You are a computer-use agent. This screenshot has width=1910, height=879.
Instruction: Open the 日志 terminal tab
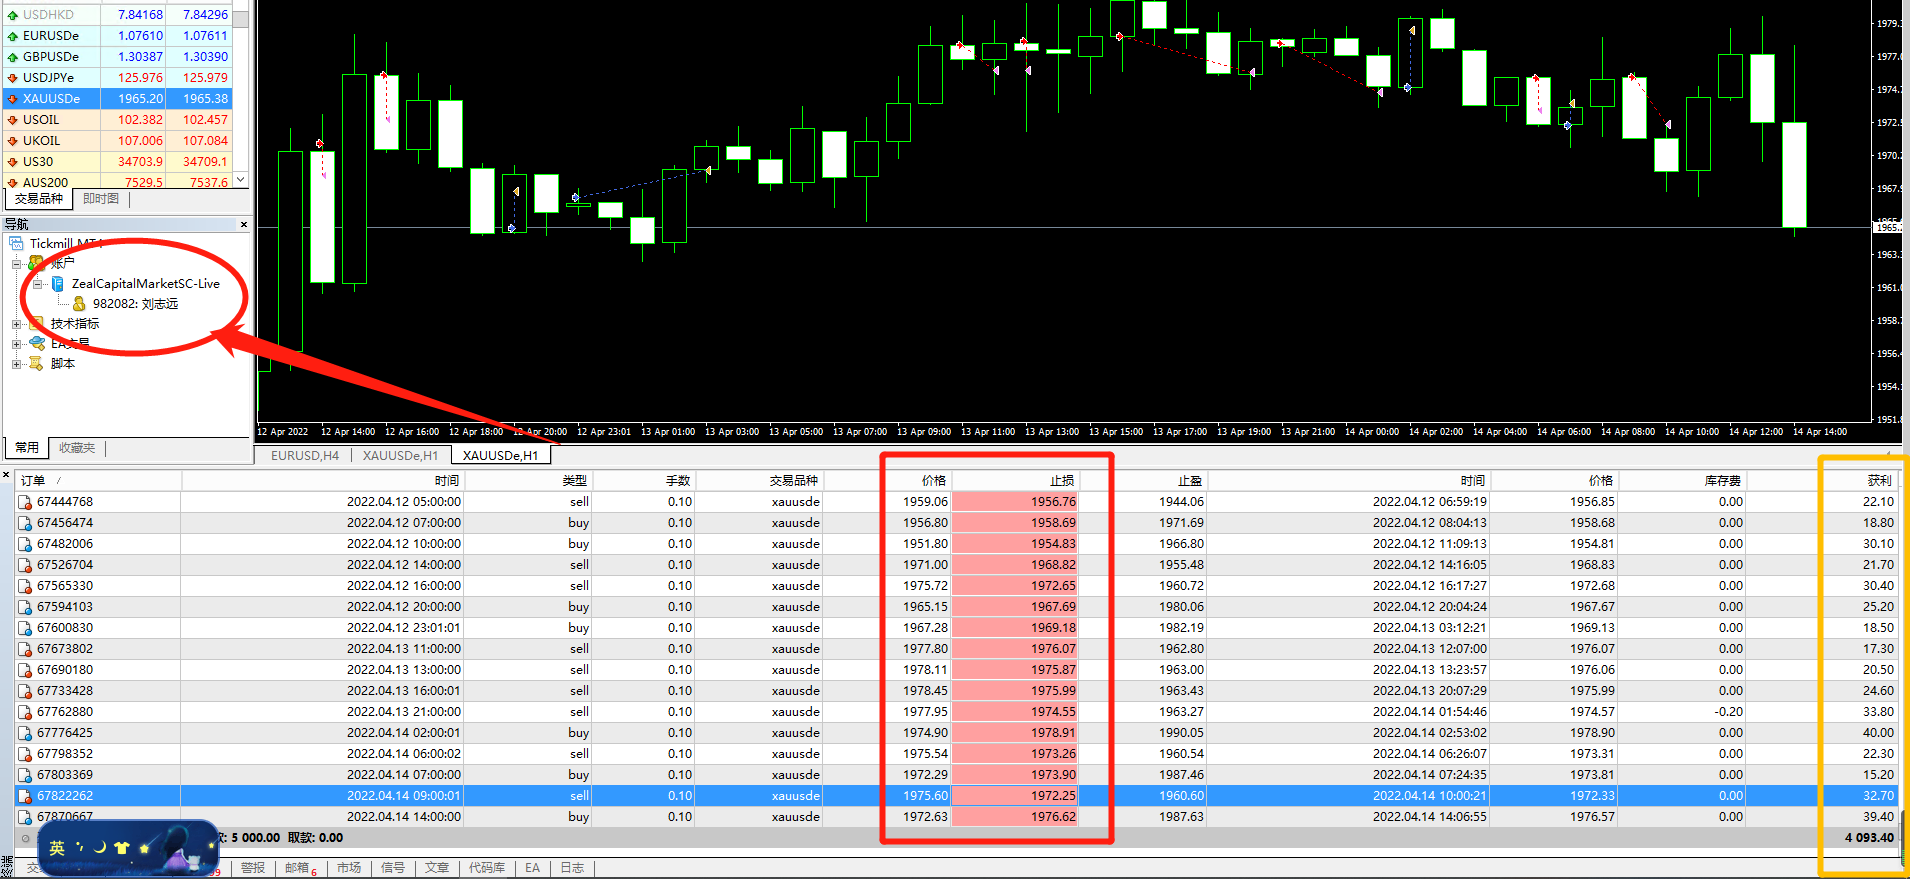pyautogui.click(x=572, y=868)
